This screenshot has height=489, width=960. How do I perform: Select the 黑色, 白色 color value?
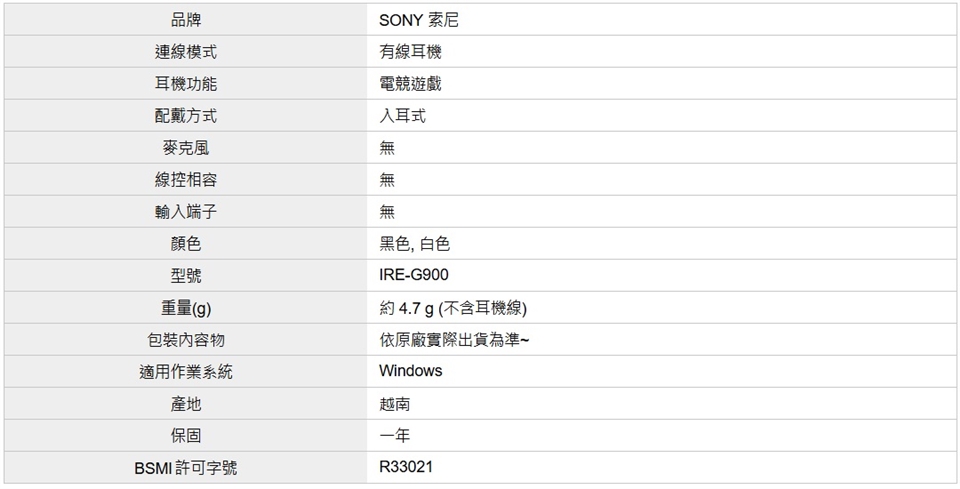tap(414, 244)
